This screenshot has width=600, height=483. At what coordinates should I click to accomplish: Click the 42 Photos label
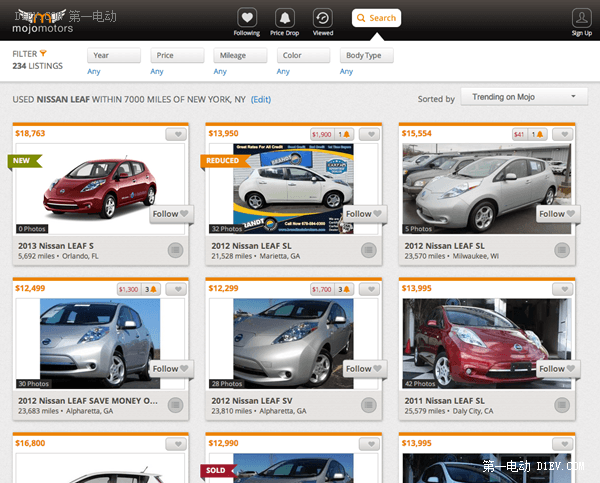[420, 384]
